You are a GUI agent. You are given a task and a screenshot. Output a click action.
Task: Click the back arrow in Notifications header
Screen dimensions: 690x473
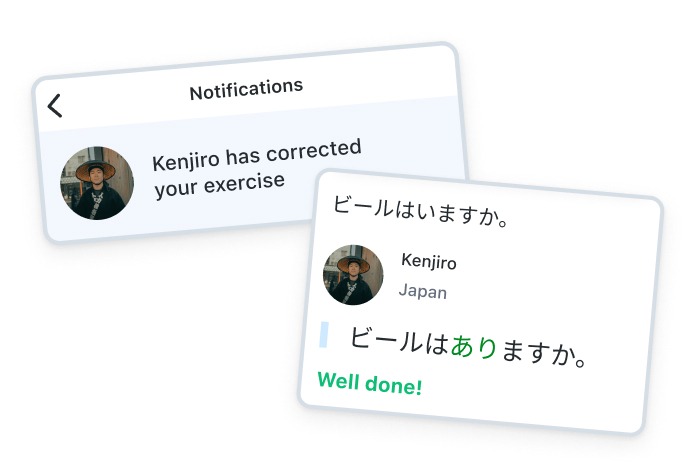click(55, 105)
